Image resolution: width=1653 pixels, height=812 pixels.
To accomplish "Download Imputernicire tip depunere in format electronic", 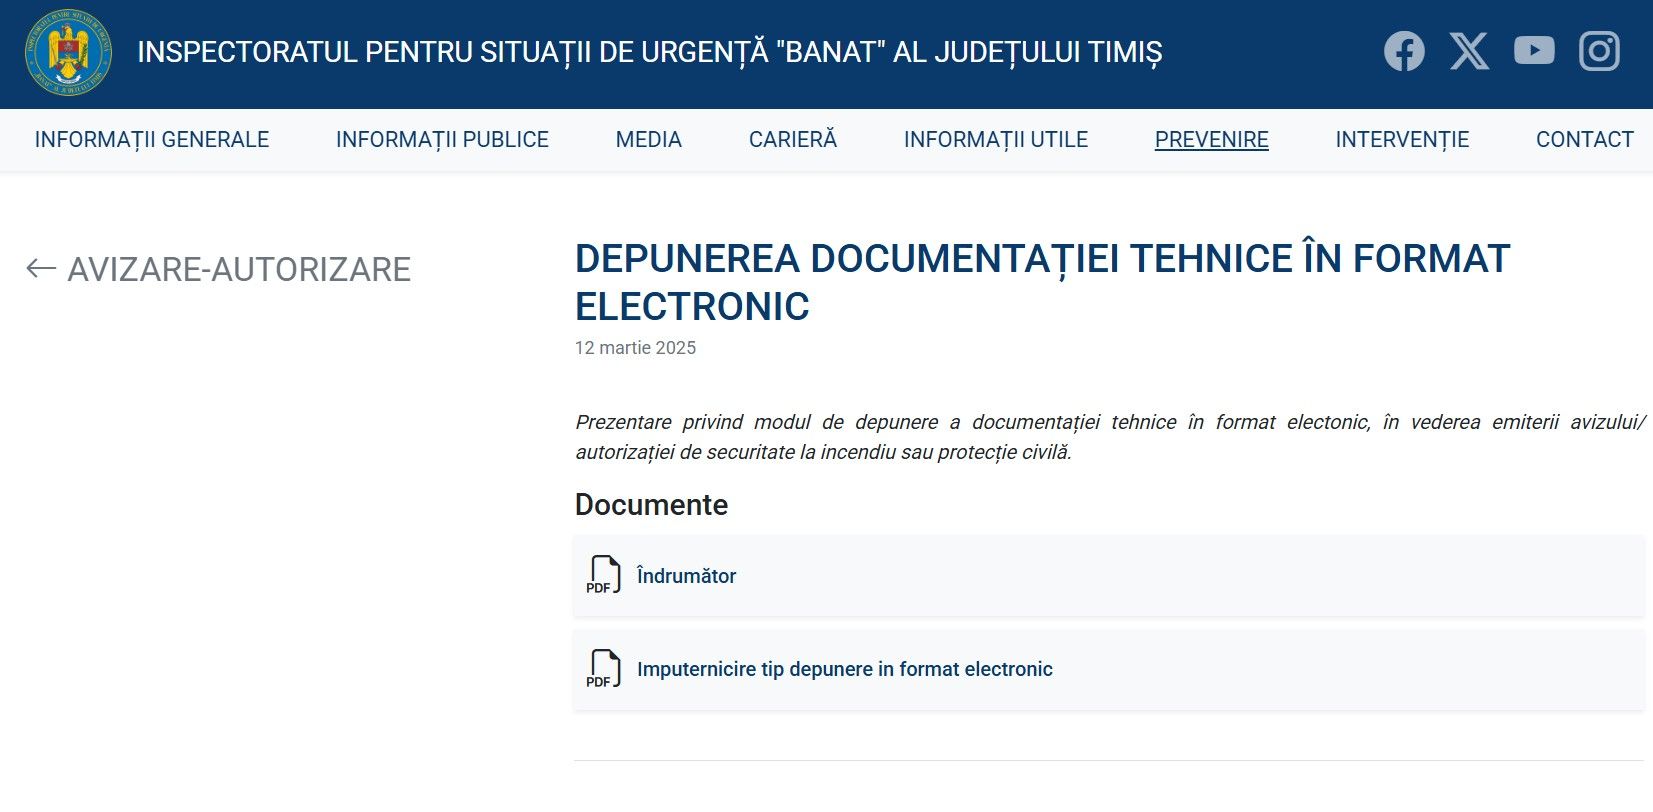I will pyautogui.click(x=844, y=669).
